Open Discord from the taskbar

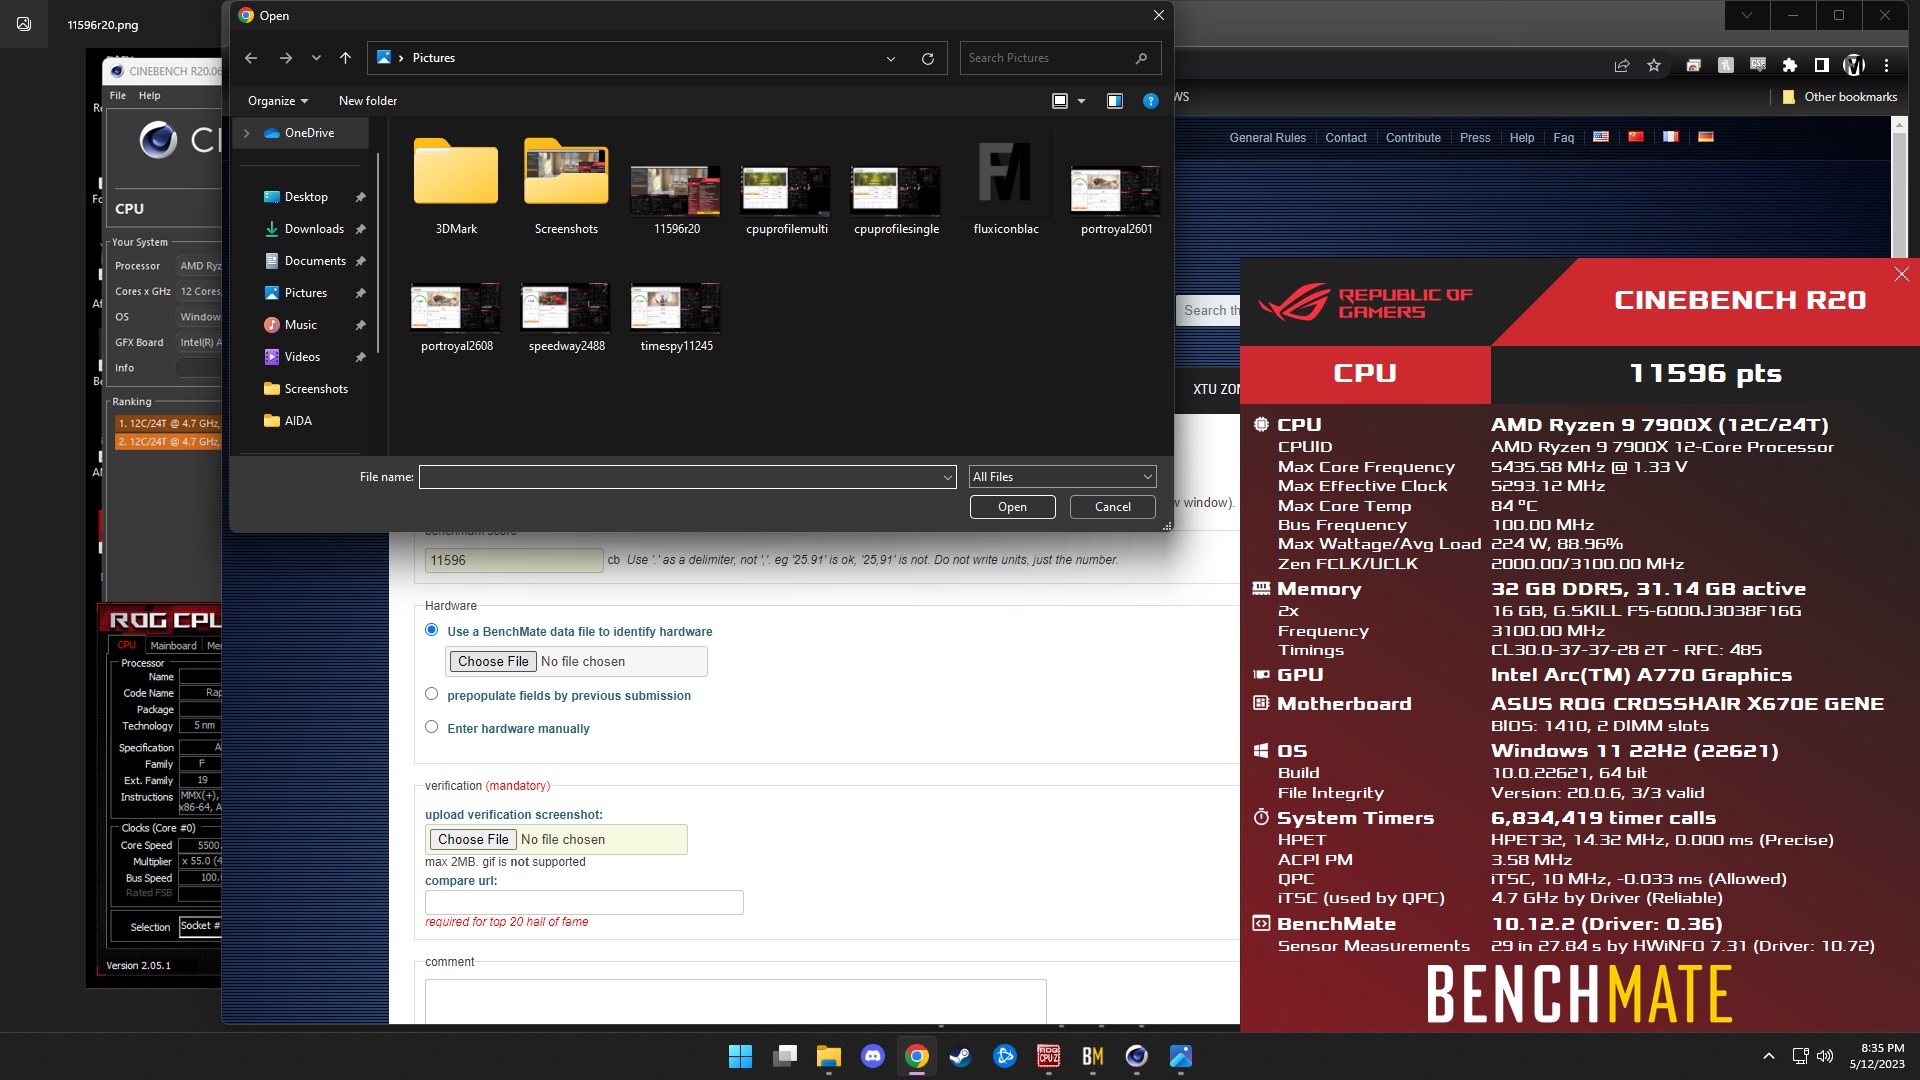click(873, 1056)
